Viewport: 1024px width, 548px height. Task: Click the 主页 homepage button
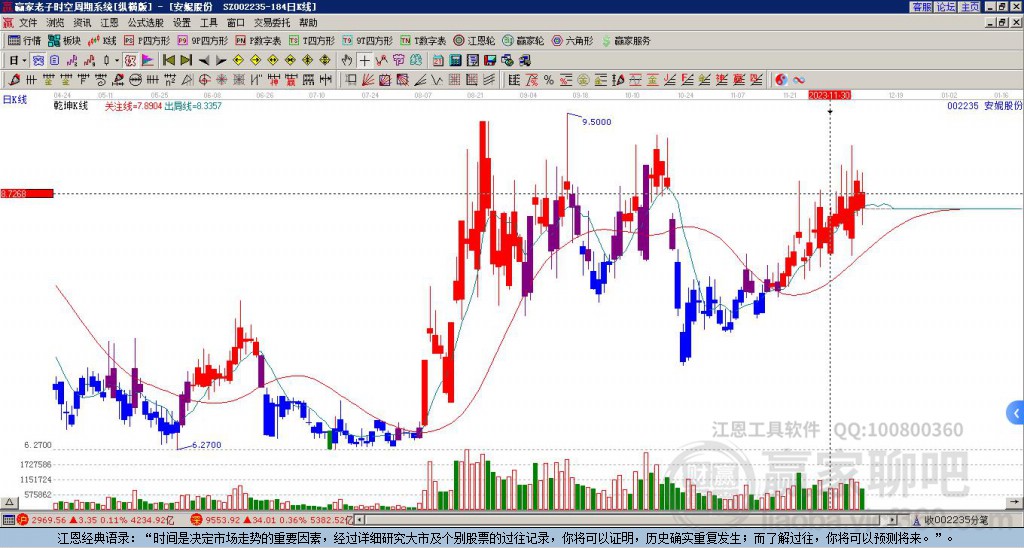(970, 7)
